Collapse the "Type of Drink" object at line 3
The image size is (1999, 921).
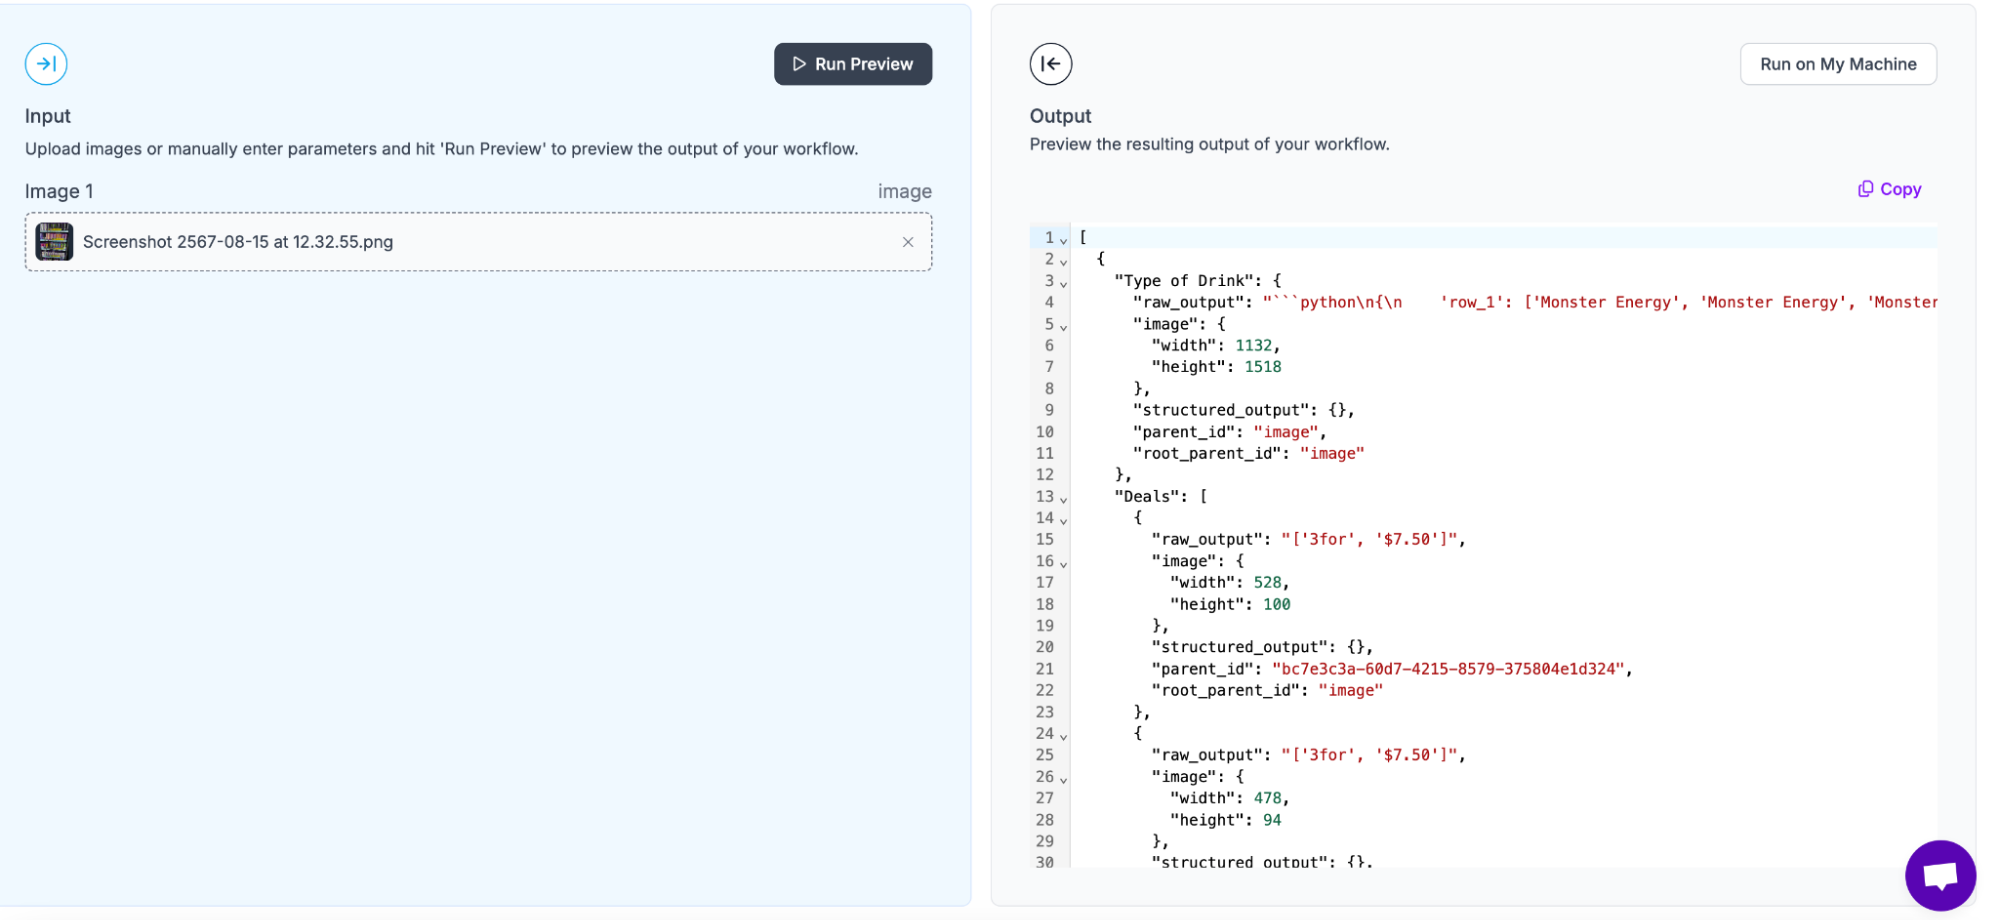[1063, 283]
